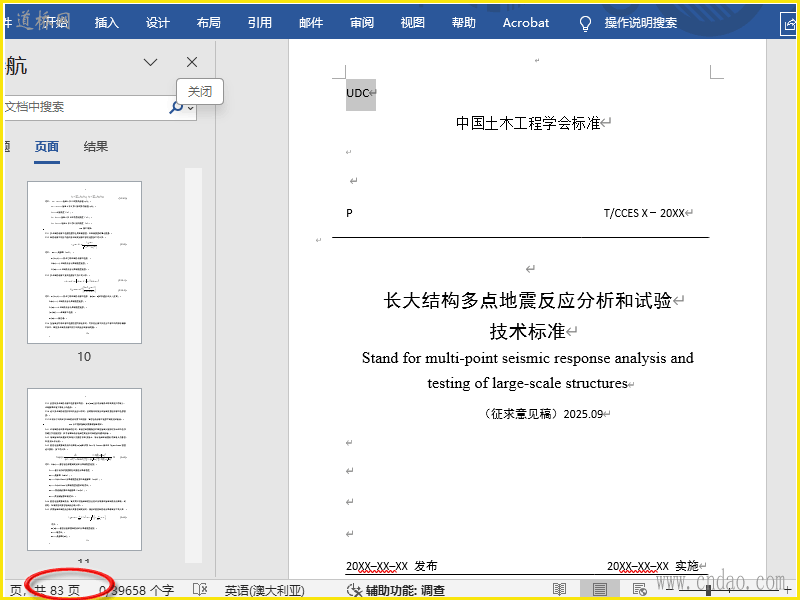Select the 邮件 ribbon tab

[x=311, y=23]
